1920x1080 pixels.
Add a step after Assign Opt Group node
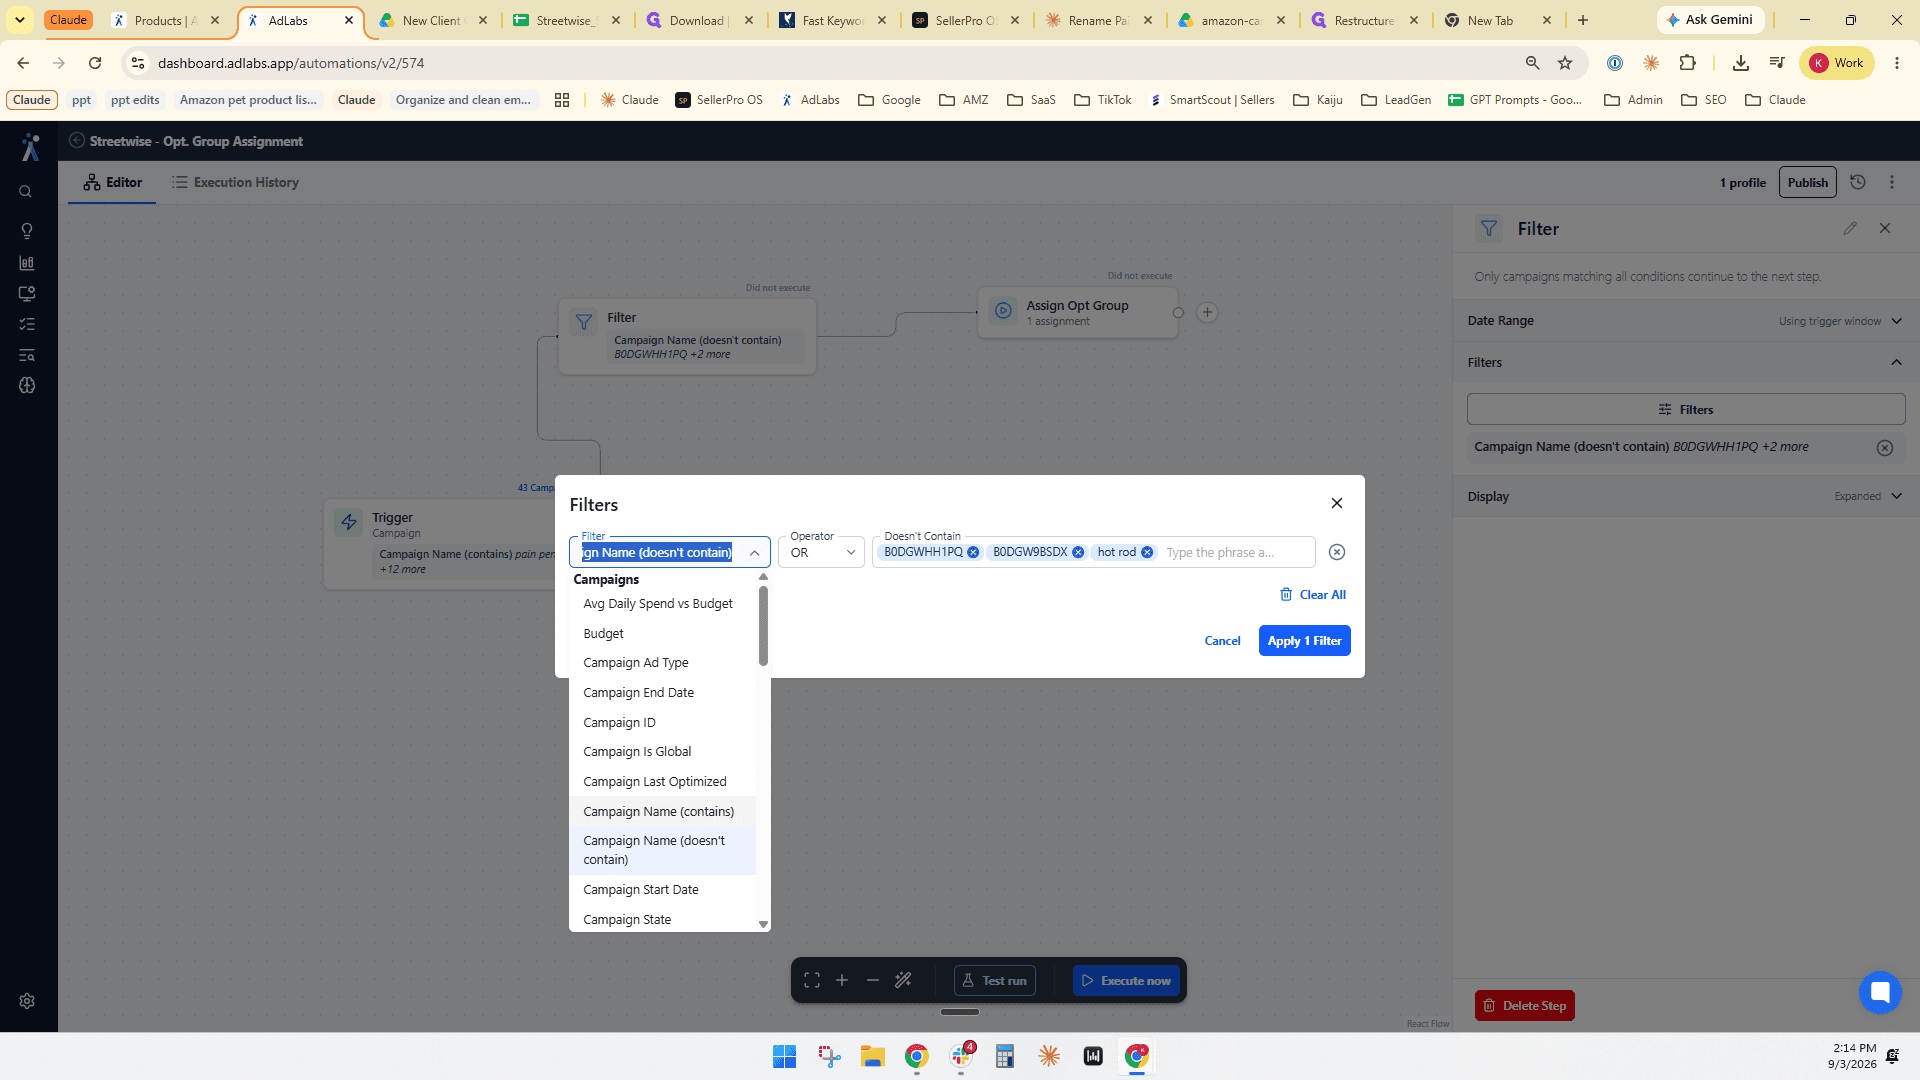click(1208, 313)
